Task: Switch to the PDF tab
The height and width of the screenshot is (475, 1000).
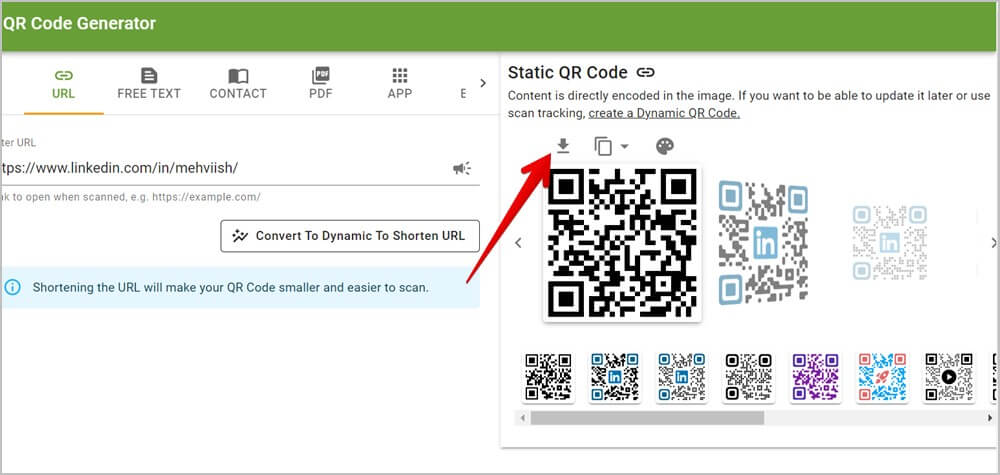Action: (x=321, y=85)
